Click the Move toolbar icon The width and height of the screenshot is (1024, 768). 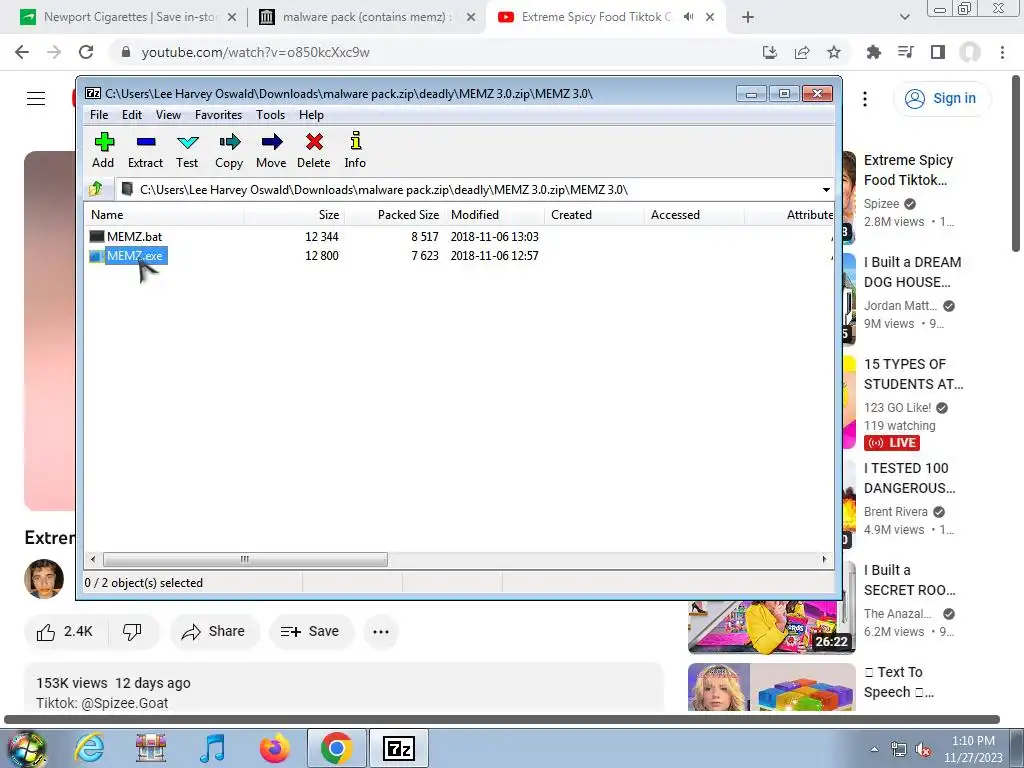[271, 150]
